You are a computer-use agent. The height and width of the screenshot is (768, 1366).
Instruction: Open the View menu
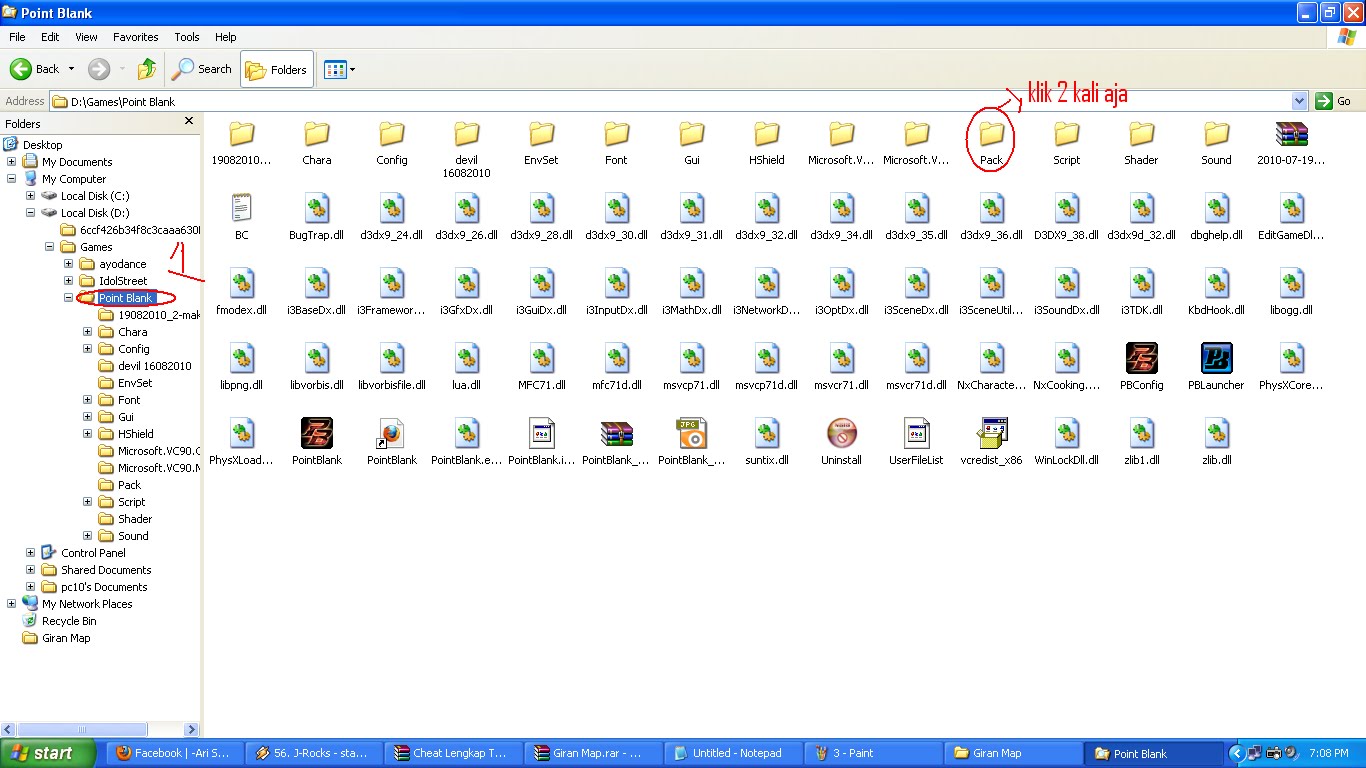click(87, 37)
